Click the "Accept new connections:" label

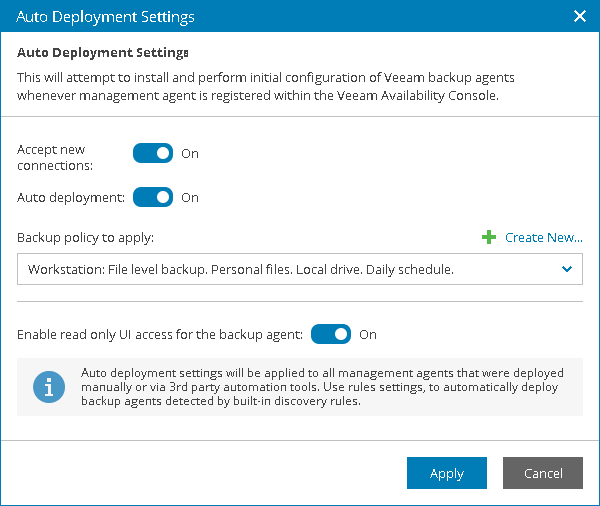click(x=55, y=157)
